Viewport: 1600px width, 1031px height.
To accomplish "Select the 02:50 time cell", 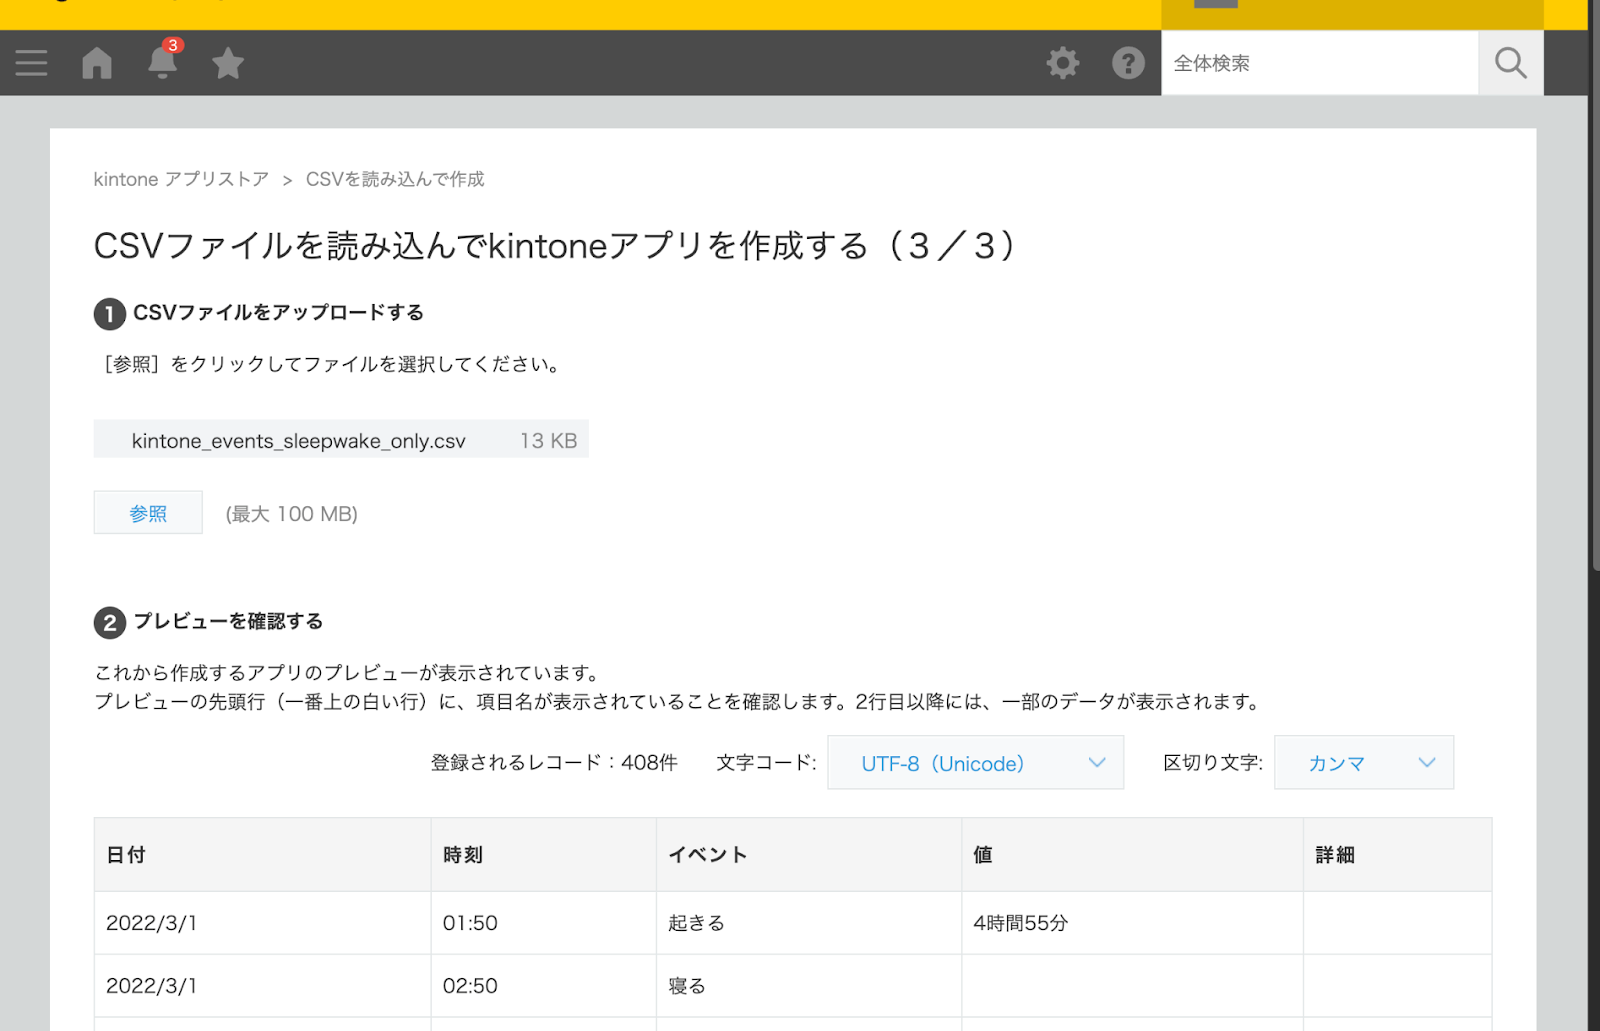I will pos(543,986).
